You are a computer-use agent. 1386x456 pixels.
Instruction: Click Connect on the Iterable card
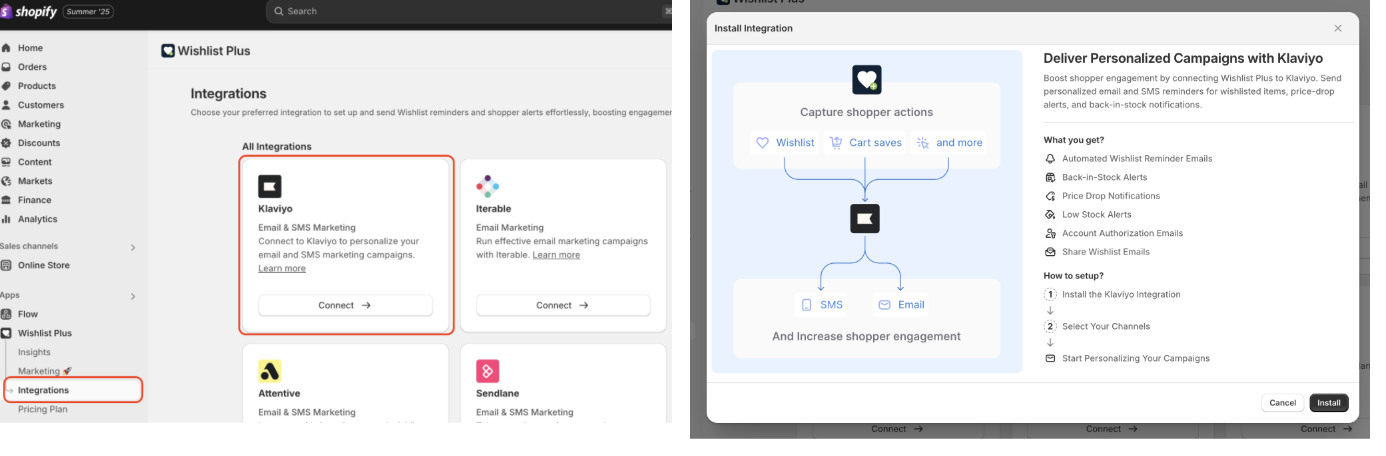[x=563, y=305]
